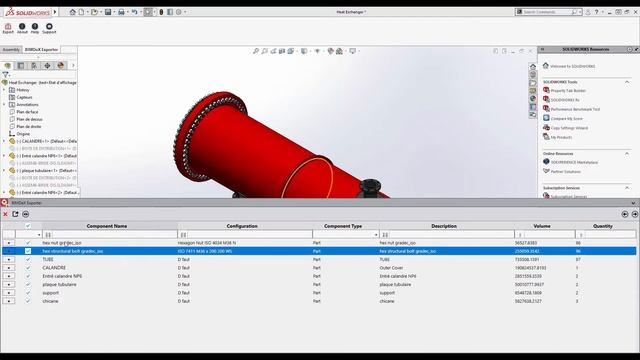Collapse the Online Resources section
640x360 pixels.
[x=627, y=153]
